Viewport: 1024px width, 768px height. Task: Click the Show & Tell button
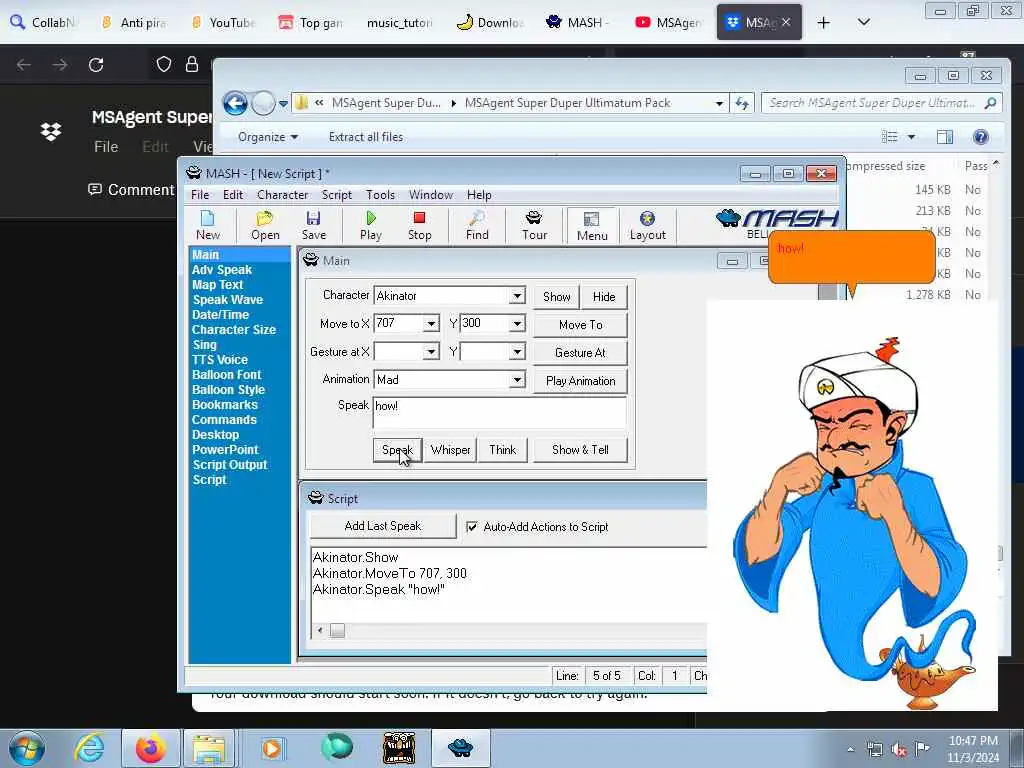point(580,450)
